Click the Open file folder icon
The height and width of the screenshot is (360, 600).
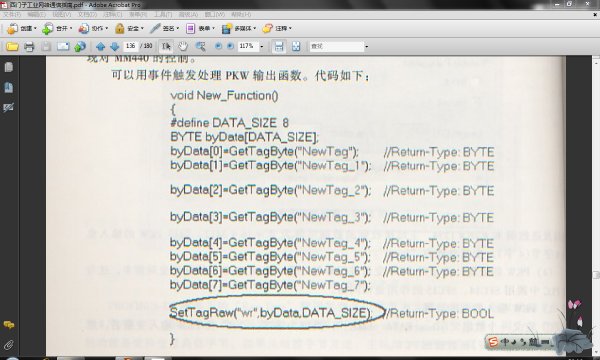click(12, 47)
